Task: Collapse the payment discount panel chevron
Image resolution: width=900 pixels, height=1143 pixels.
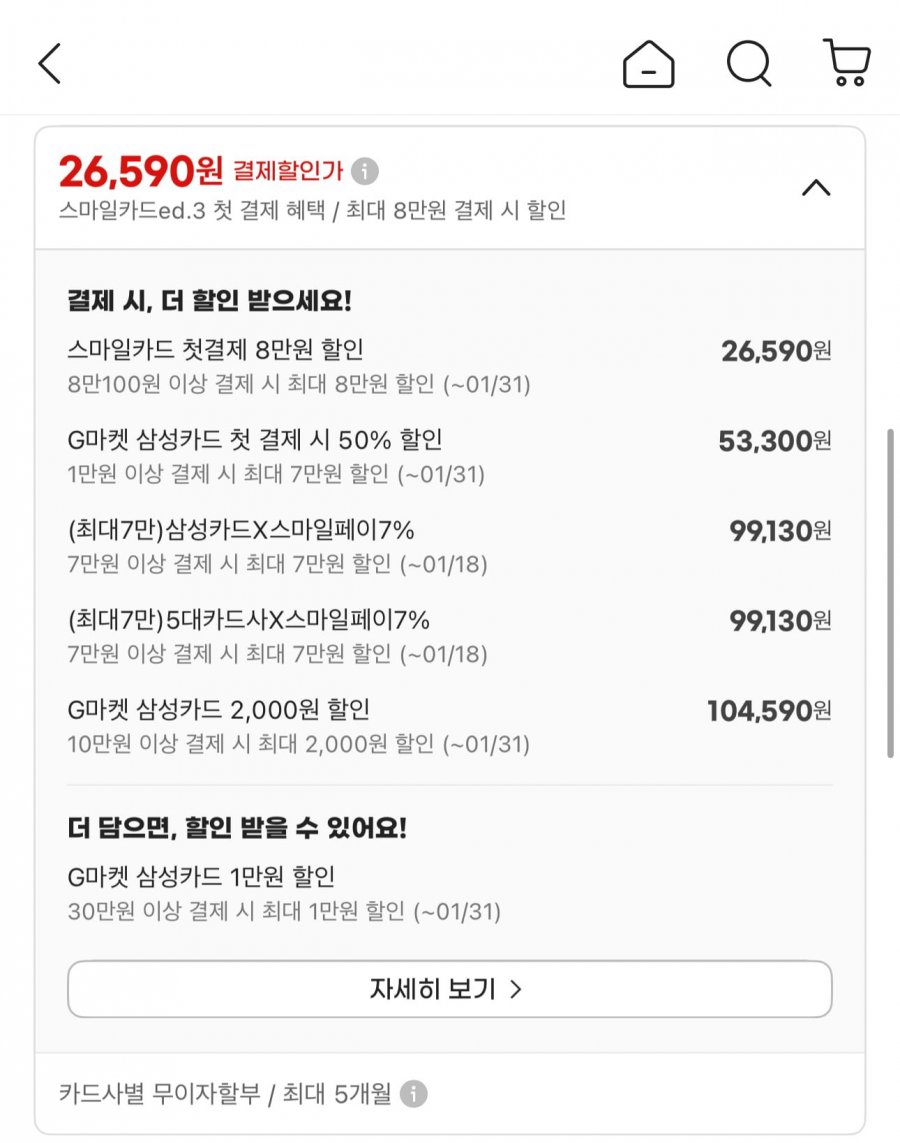Action: pyautogui.click(x=816, y=188)
